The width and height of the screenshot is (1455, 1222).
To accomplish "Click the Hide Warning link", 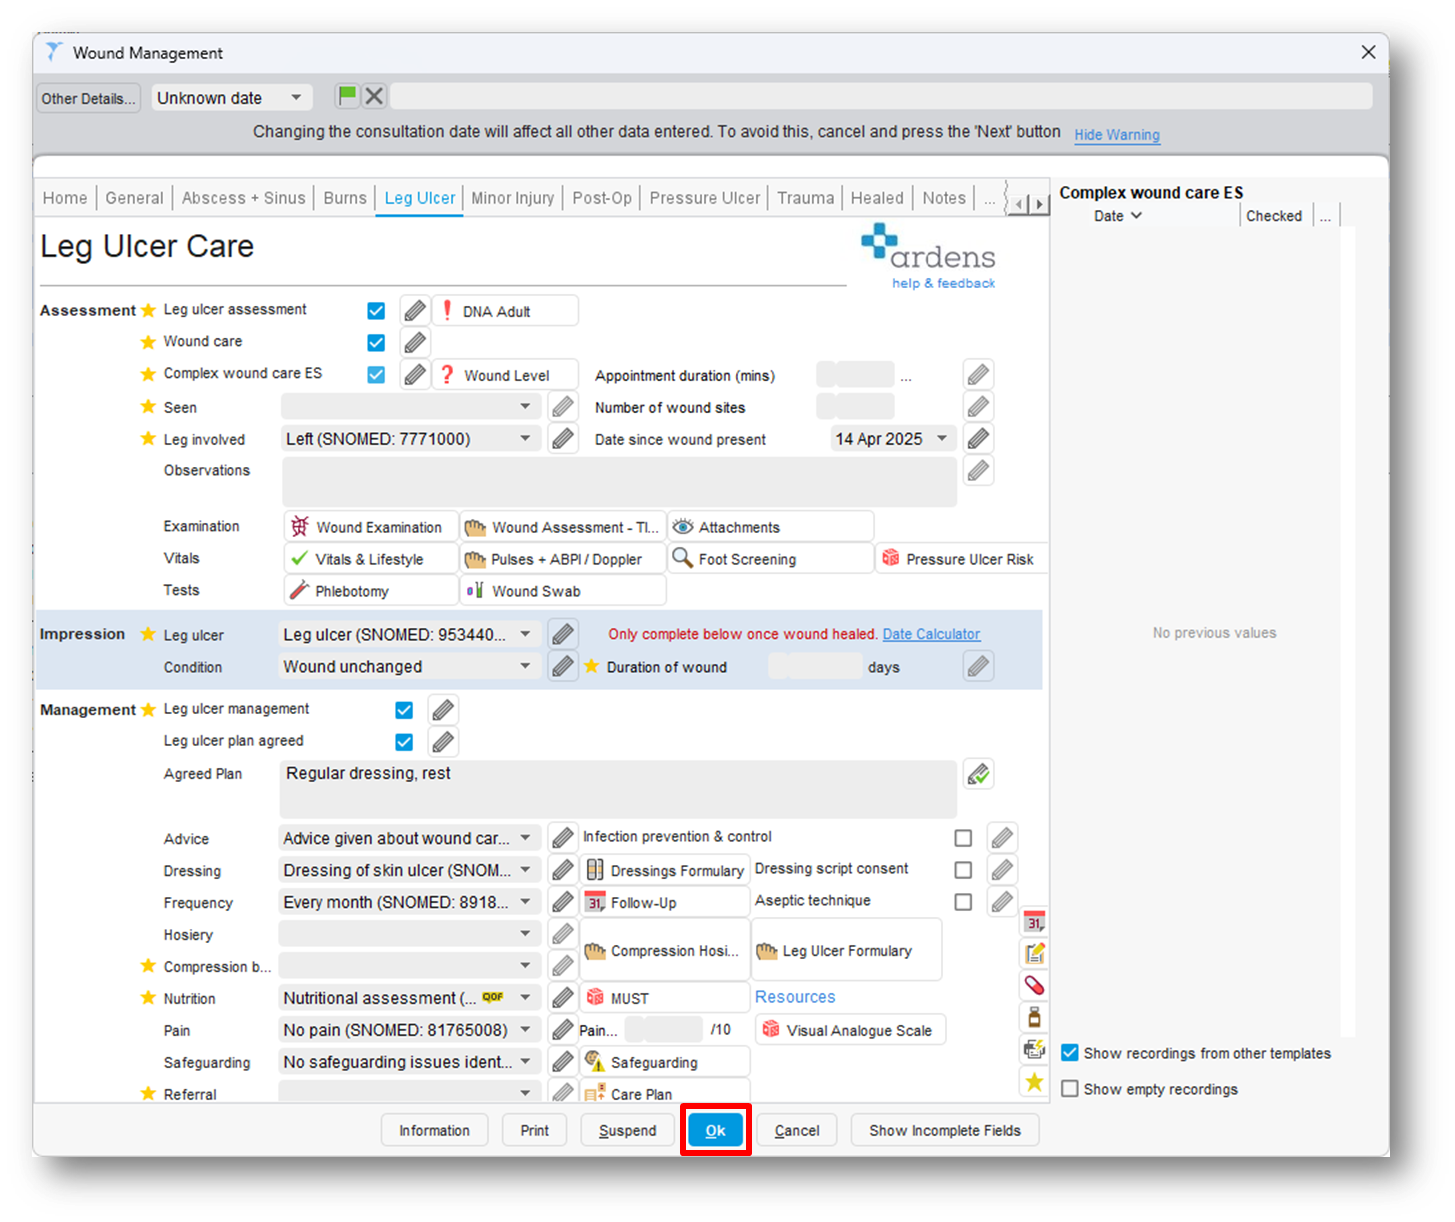I will [x=1117, y=135].
